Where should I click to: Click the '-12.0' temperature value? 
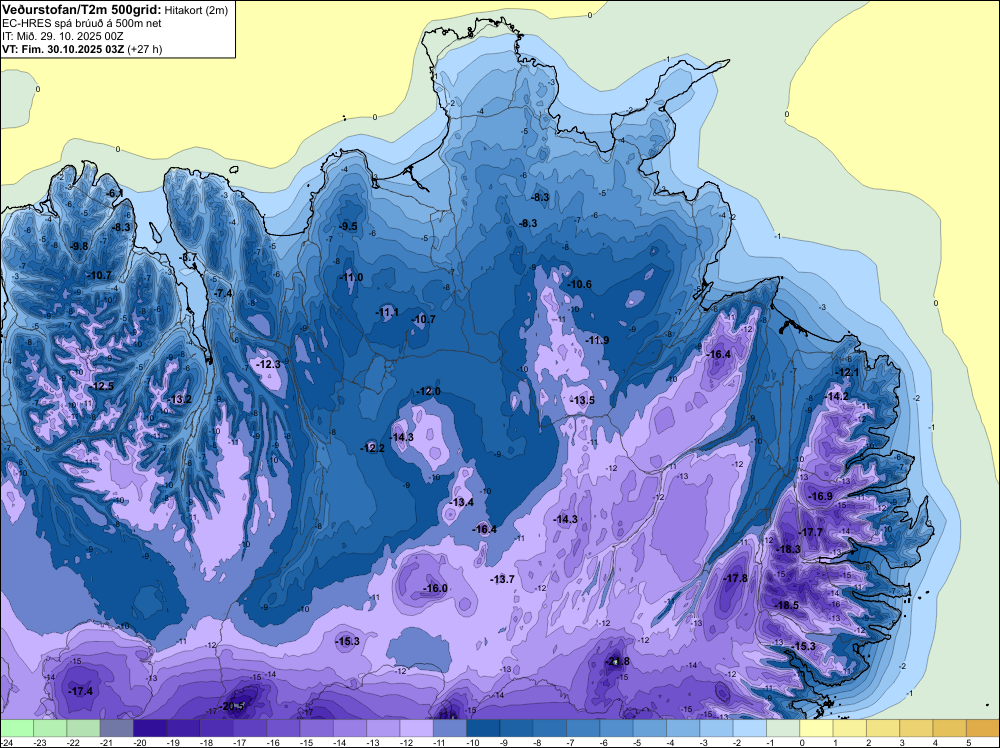(429, 391)
